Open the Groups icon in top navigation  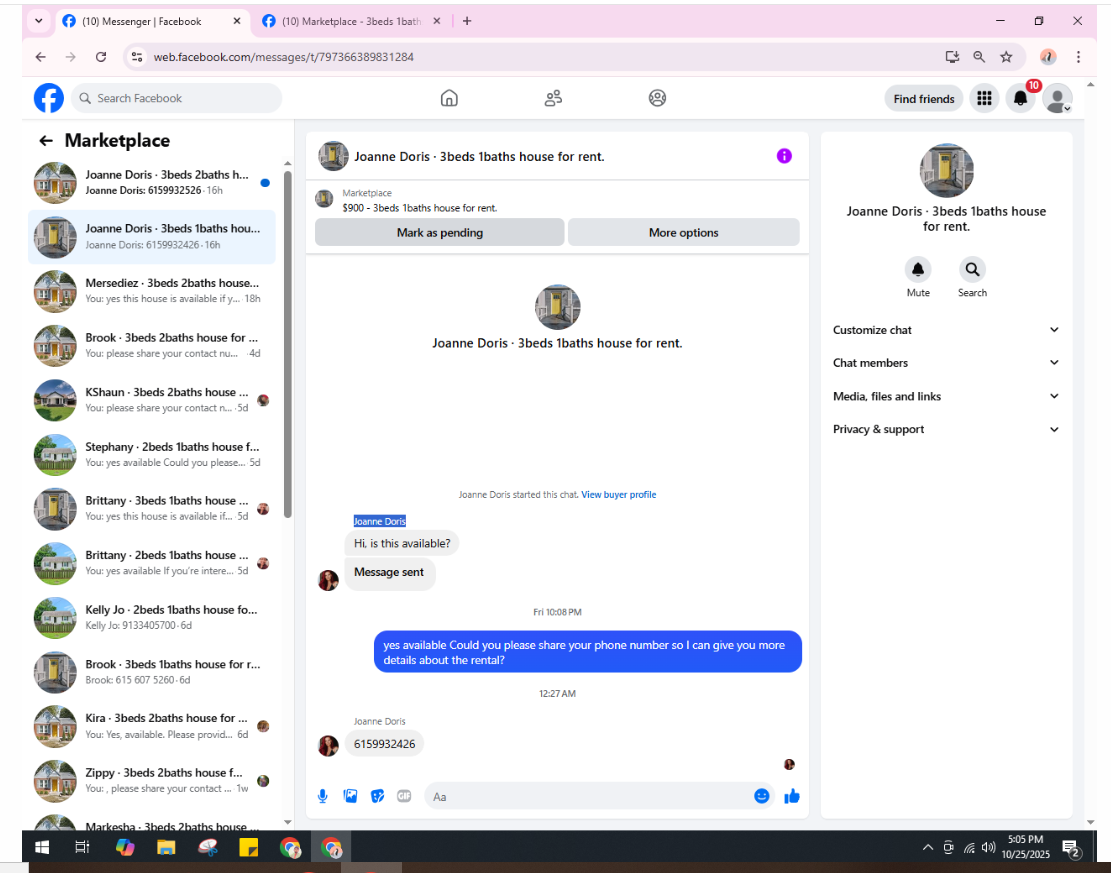point(658,98)
